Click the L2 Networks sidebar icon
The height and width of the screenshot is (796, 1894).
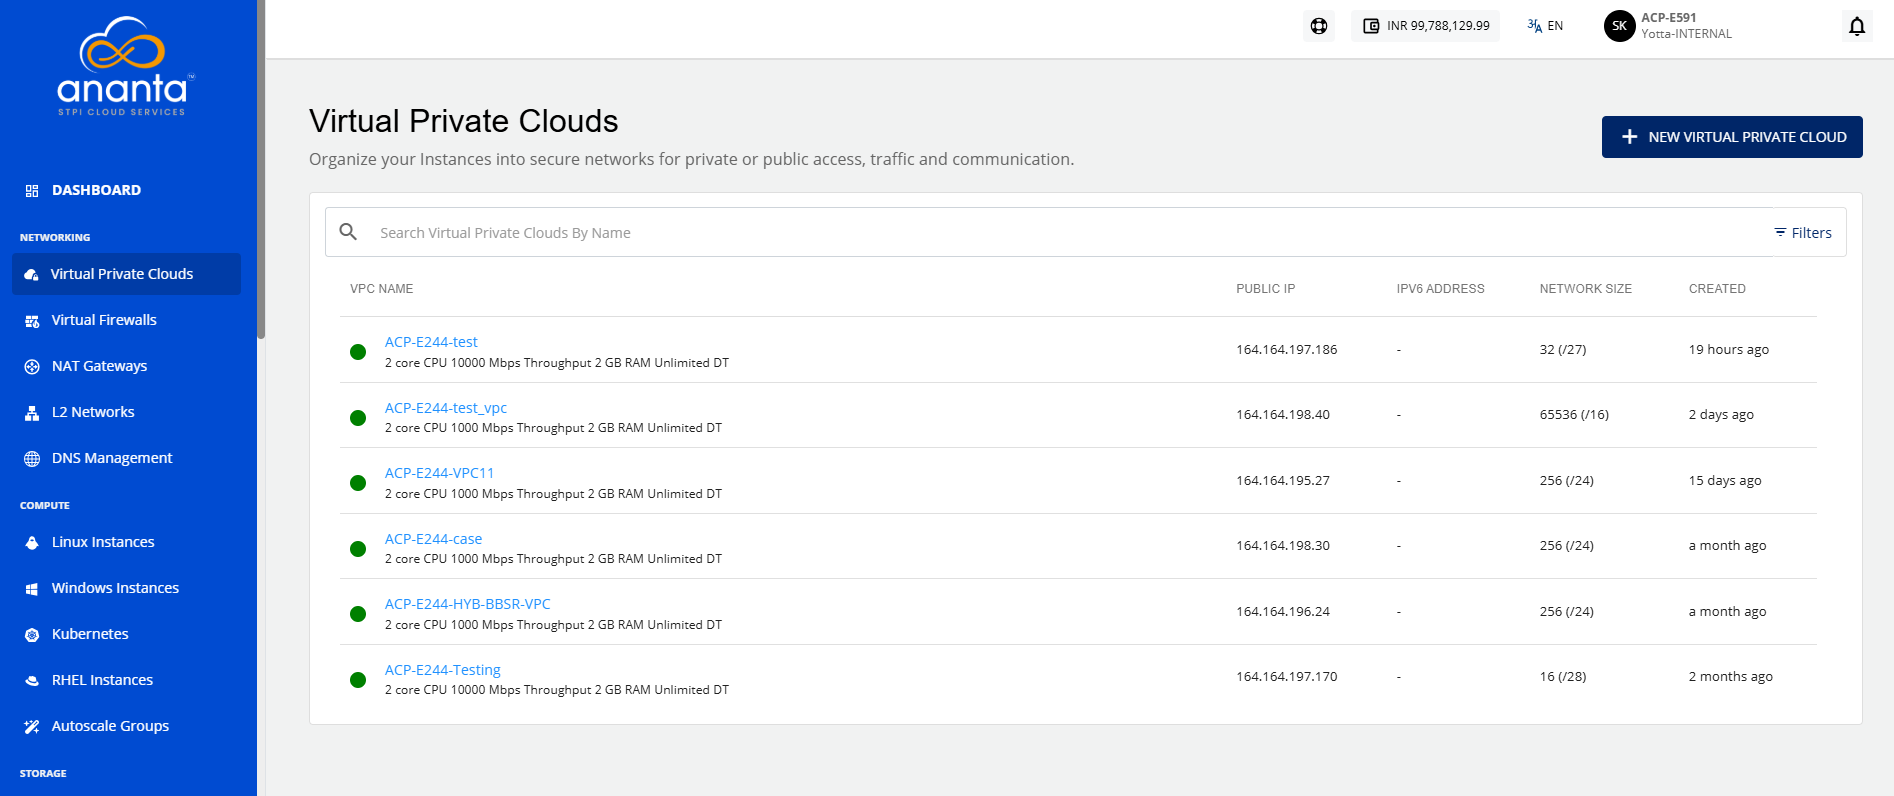coord(32,413)
